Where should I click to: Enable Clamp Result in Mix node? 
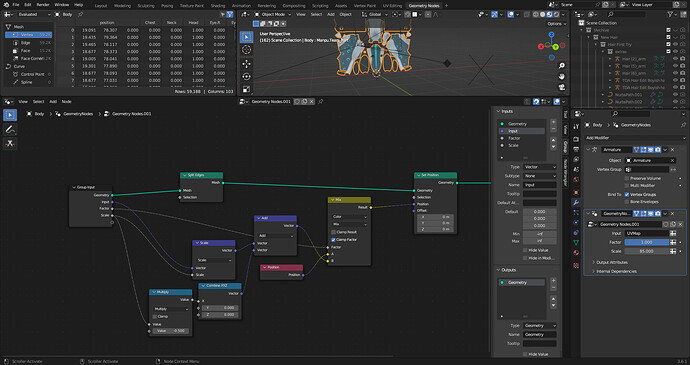[x=334, y=232]
